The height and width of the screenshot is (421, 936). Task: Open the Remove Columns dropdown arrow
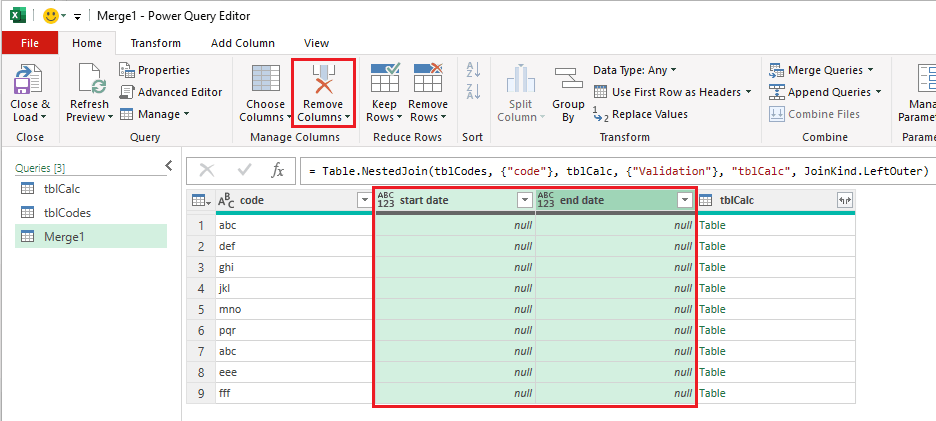pyautogui.click(x=348, y=117)
